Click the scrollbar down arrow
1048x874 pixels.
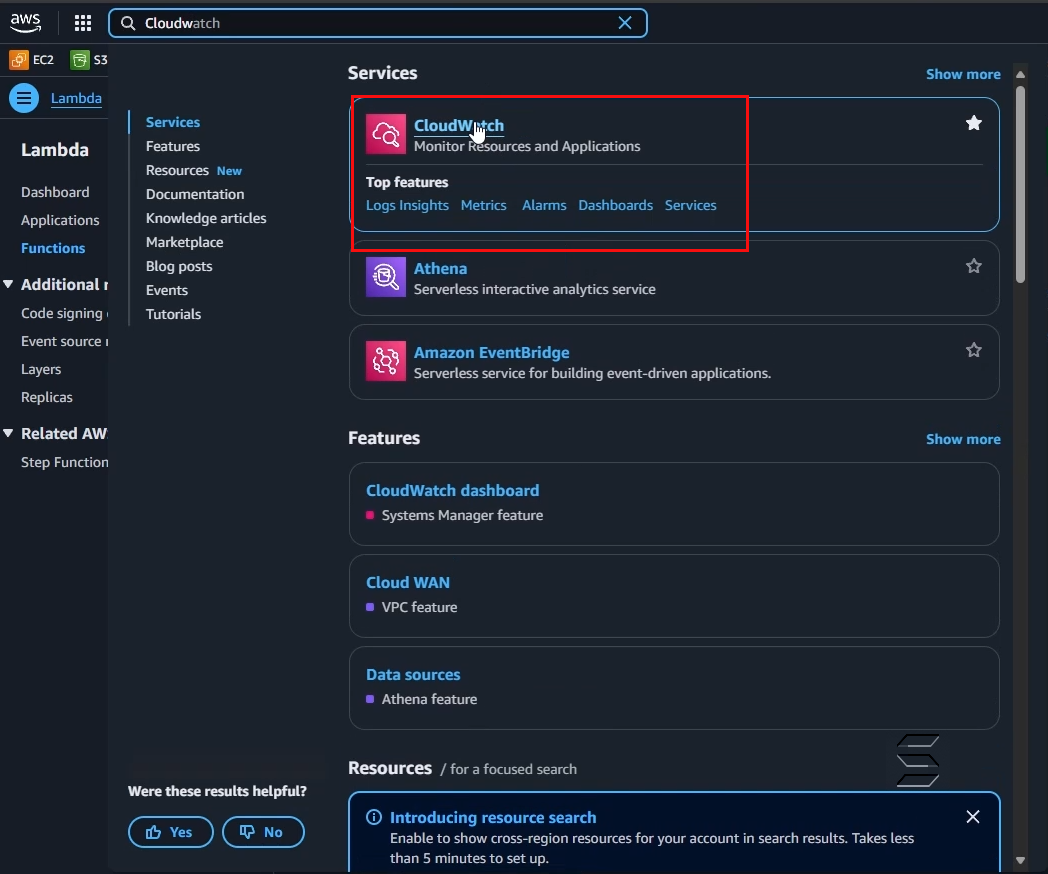[x=1021, y=860]
